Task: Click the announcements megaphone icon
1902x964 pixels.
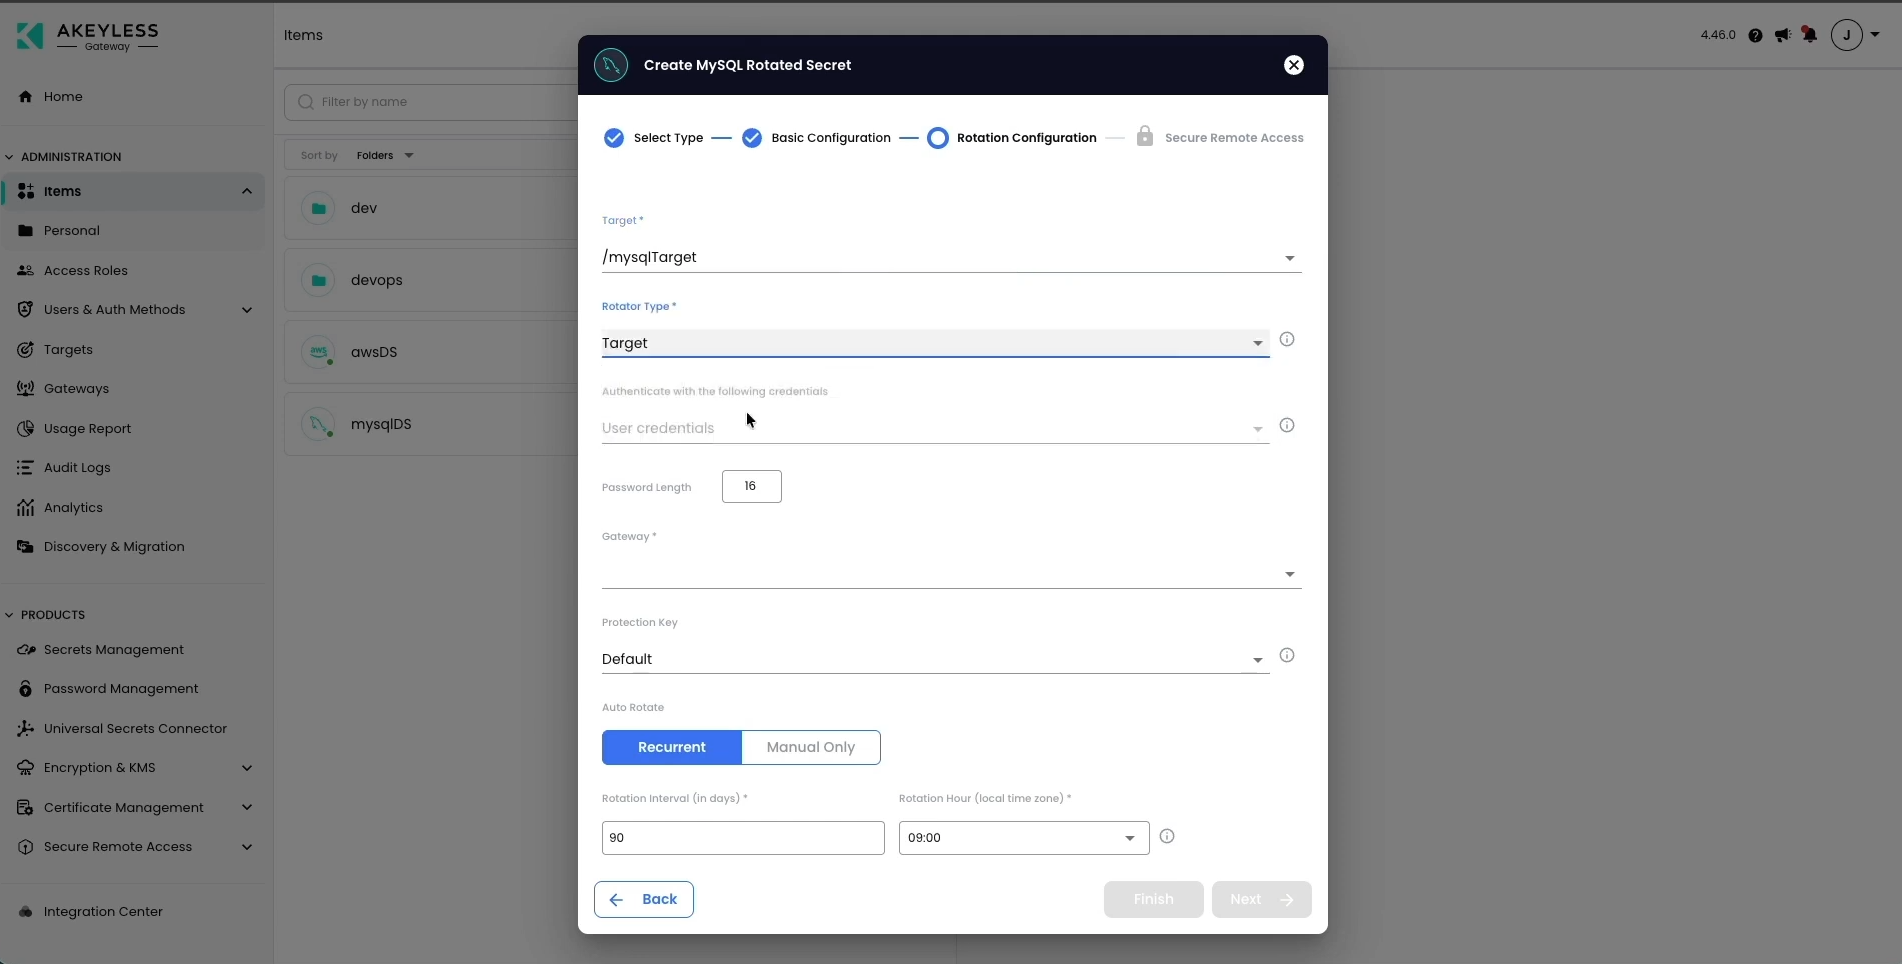Action: pos(1782,35)
